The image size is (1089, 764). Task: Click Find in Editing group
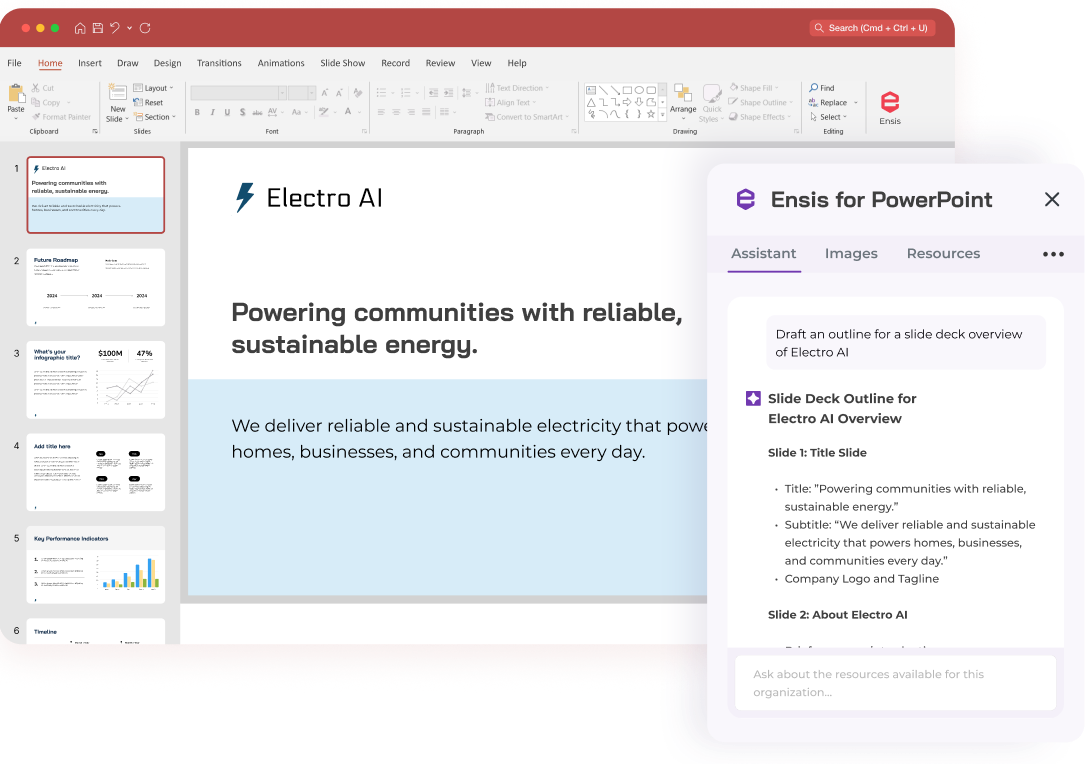822,88
